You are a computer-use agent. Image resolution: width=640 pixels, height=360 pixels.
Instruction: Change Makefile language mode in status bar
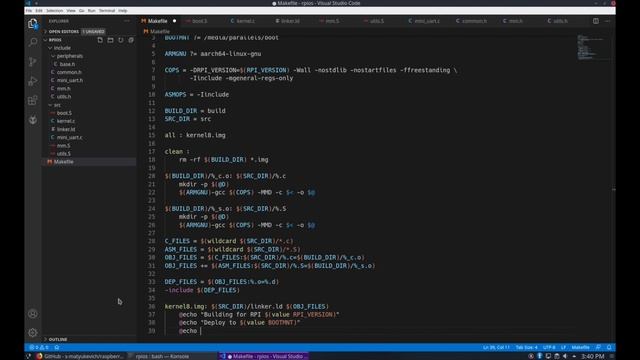(580, 347)
